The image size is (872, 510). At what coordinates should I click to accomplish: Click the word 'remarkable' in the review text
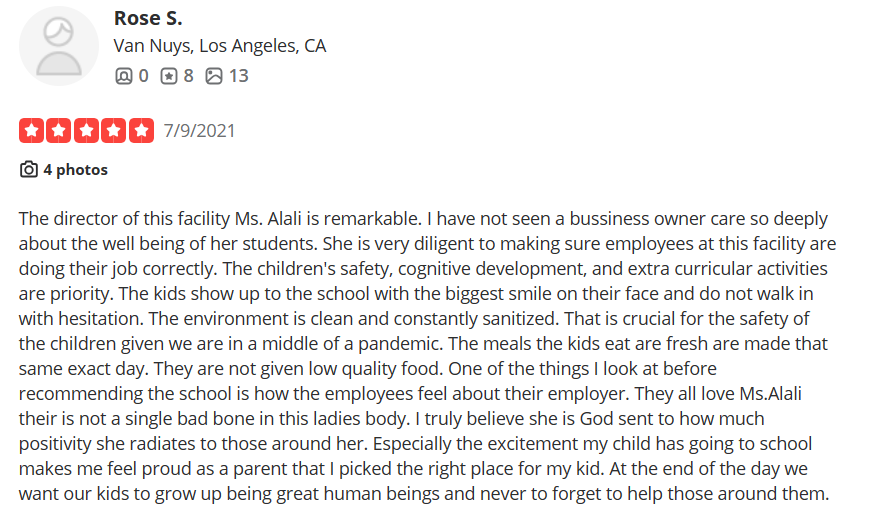370,219
